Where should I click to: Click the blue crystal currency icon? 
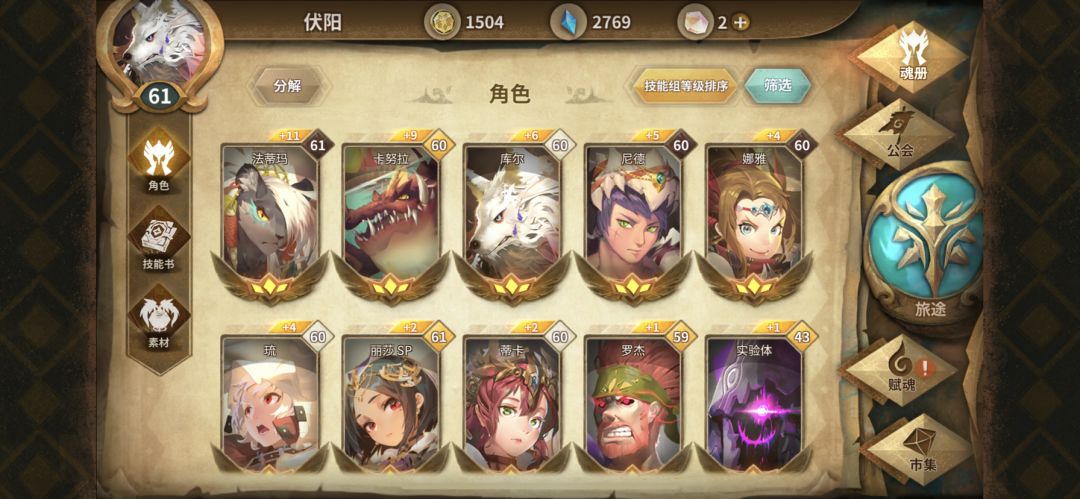(x=568, y=22)
